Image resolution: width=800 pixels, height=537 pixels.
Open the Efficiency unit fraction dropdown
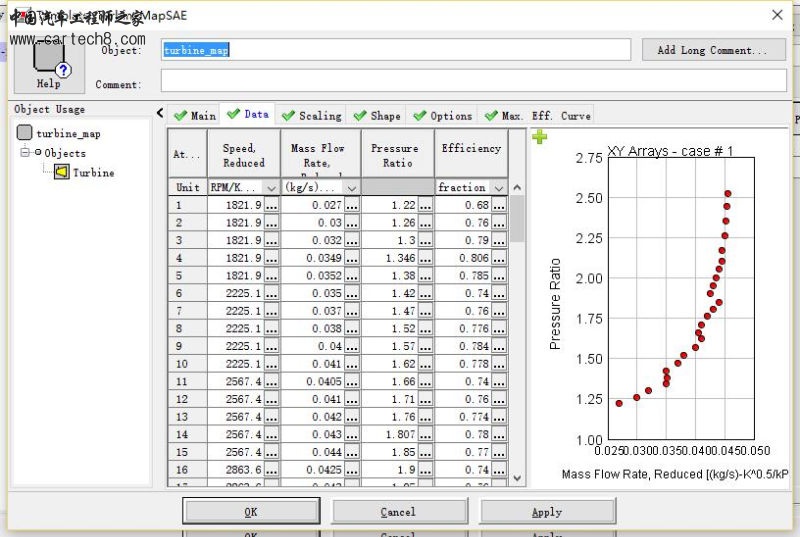pyautogui.click(x=499, y=188)
